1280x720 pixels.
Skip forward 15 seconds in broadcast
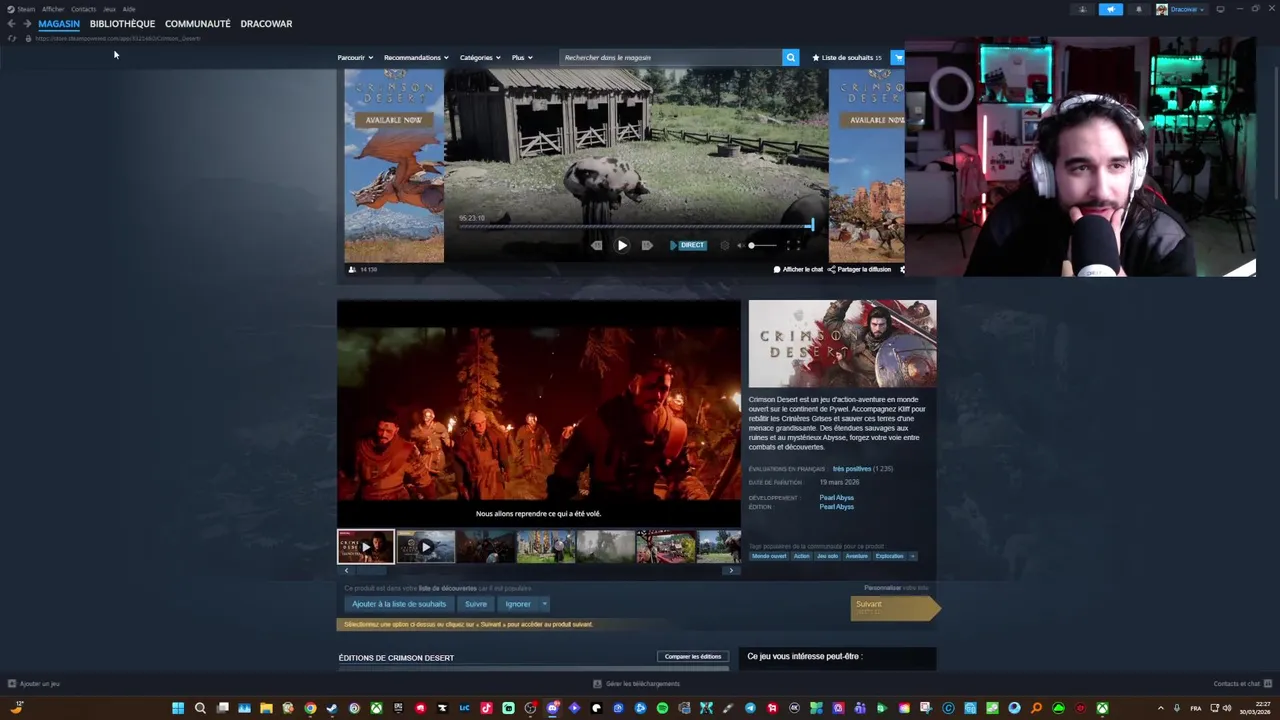coord(647,245)
